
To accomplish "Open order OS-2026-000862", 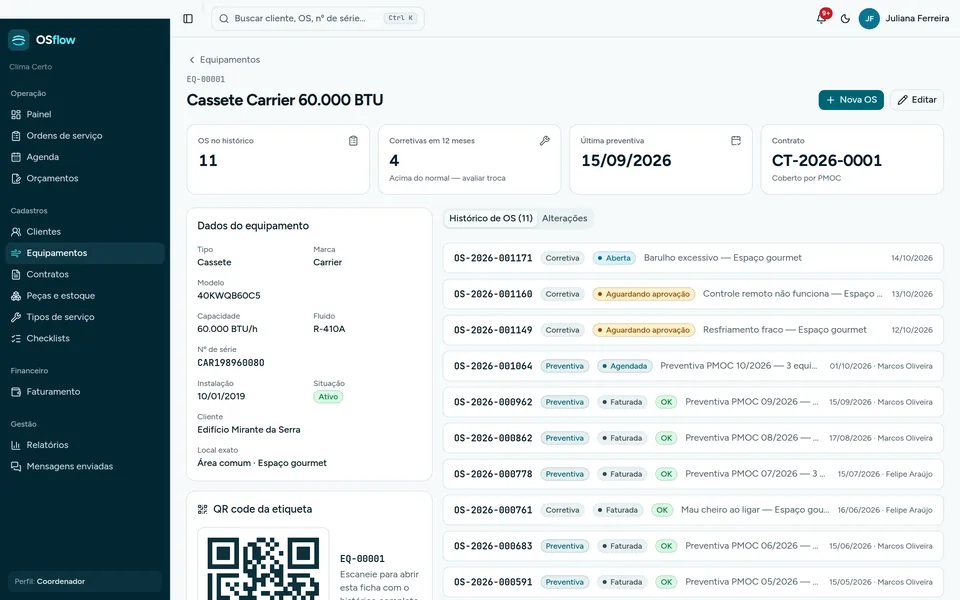I will (x=693, y=438).
